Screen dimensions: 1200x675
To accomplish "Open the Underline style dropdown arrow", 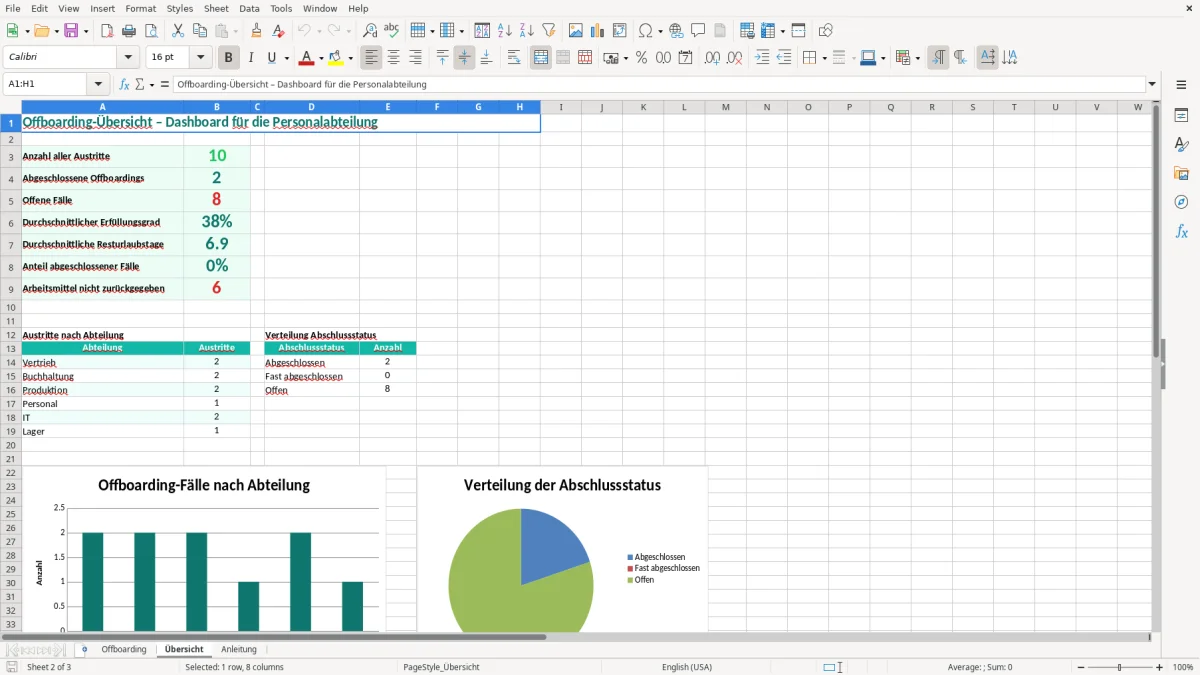I will [x=286, y=58].
